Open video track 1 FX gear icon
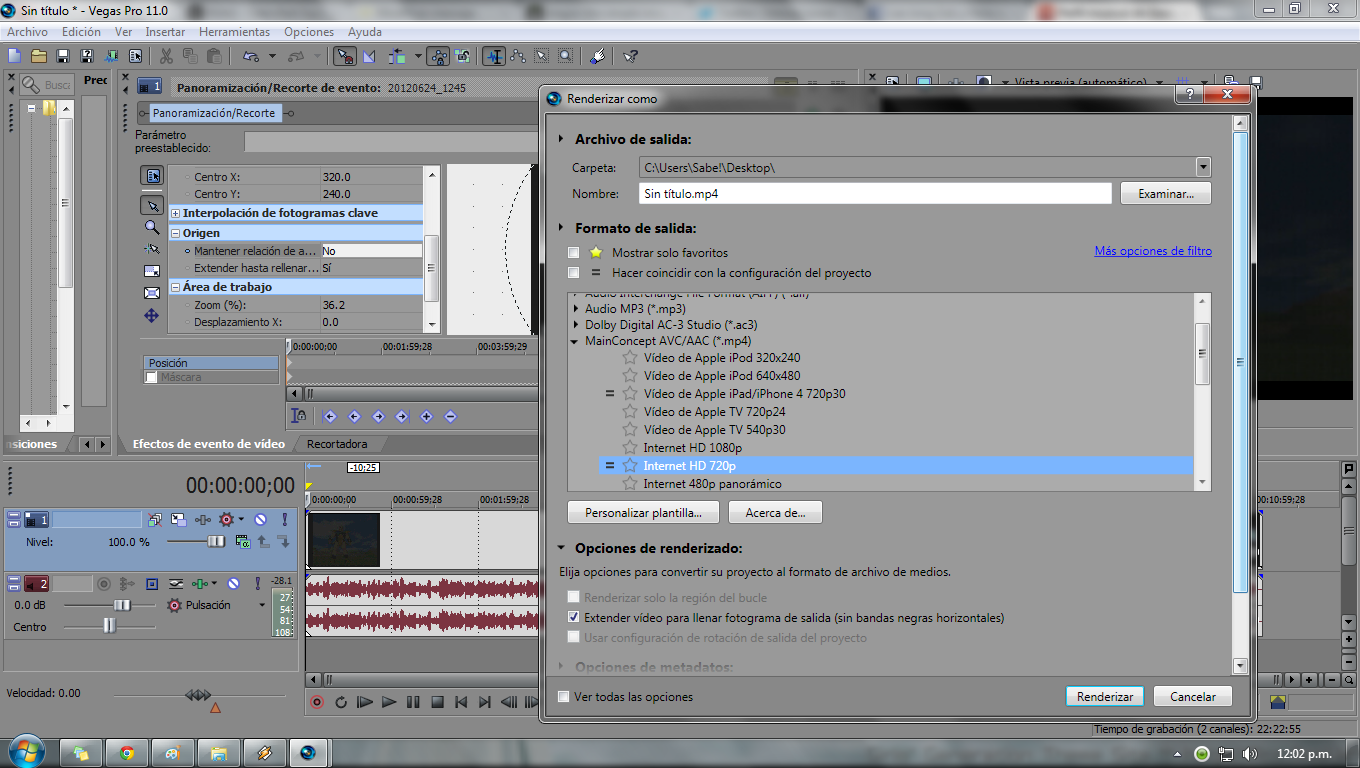Viewport: 1360px width, 768px height. tap(227, 520)
